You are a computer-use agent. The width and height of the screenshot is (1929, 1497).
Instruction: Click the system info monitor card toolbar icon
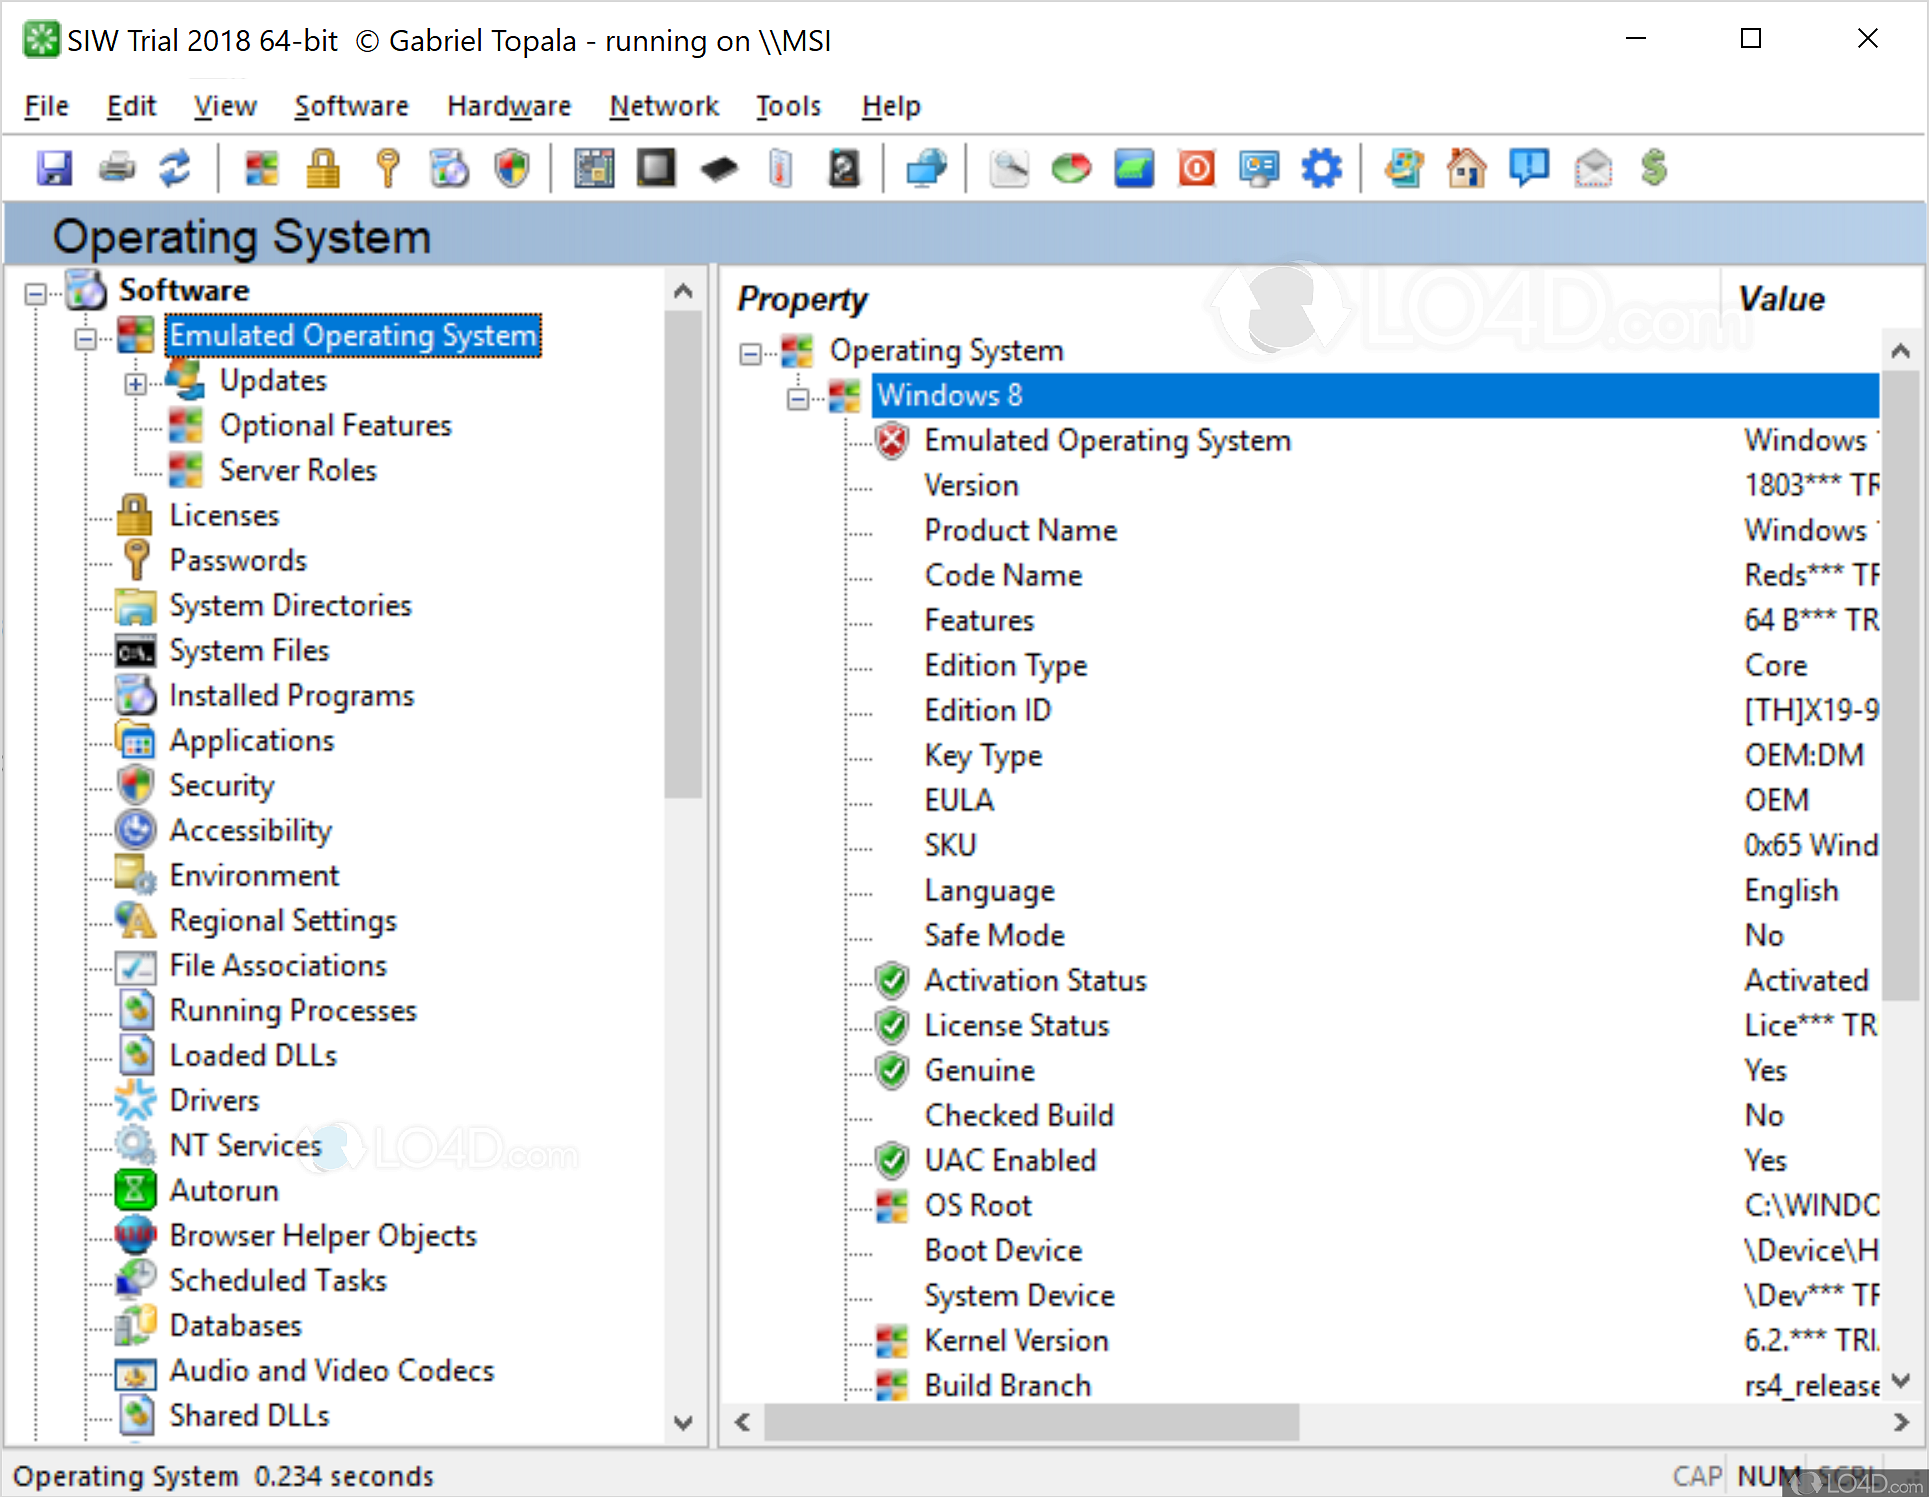pyautogui.click(x=1259, y=168)
